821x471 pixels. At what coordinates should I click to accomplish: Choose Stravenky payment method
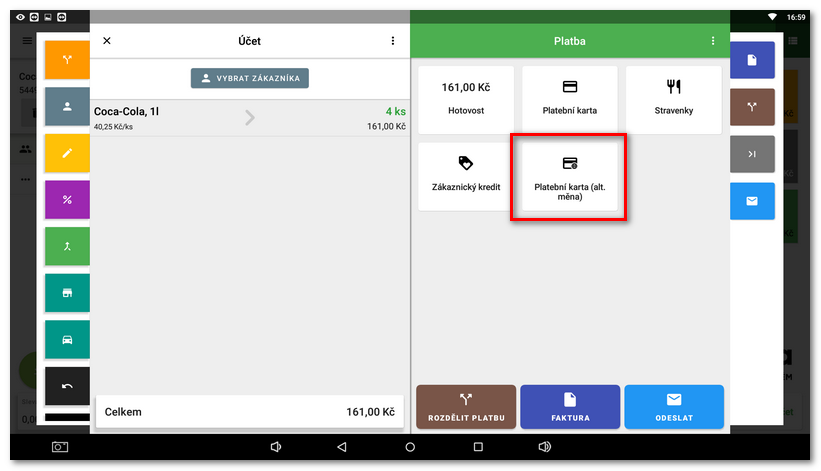point(674,99)
